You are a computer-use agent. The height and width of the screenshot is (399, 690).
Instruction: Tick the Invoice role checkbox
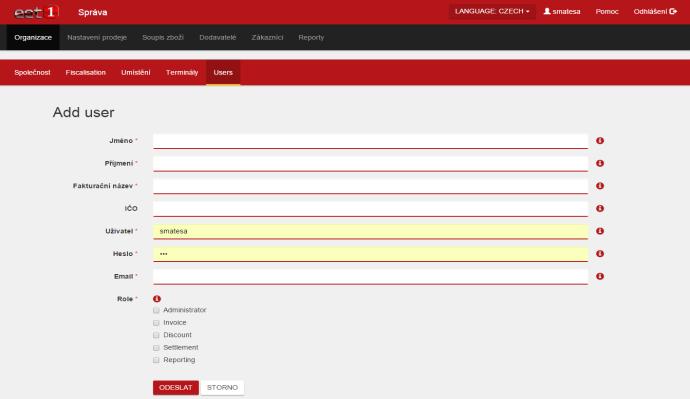(156, 323)
